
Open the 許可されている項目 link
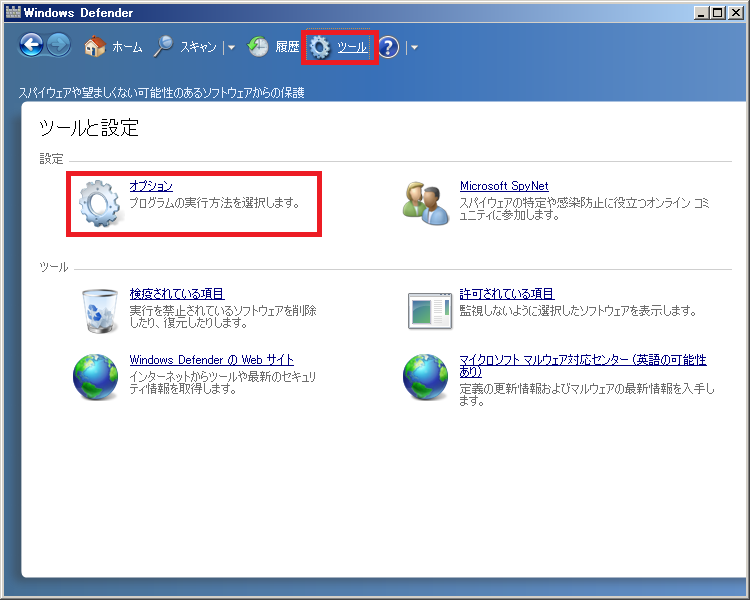tap(507, 293)
